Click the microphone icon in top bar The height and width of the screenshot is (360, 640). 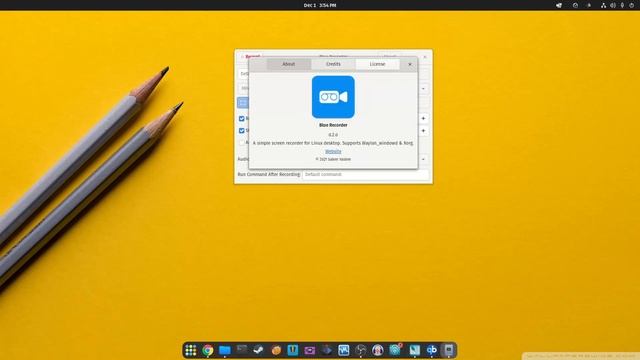[622, 5]
